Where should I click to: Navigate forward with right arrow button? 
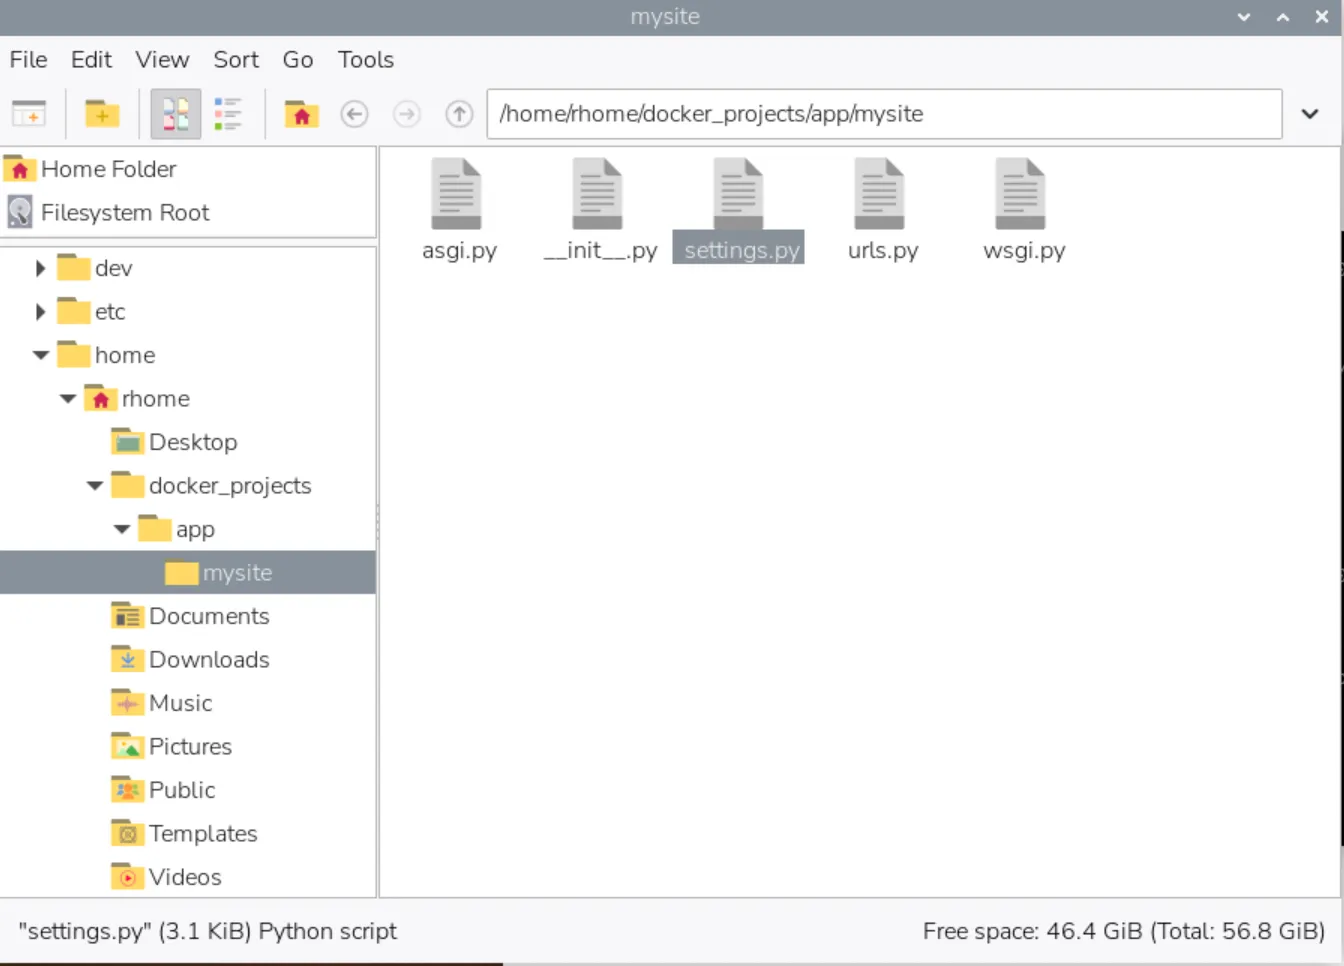pyautogui.click(x=406, y=114)
